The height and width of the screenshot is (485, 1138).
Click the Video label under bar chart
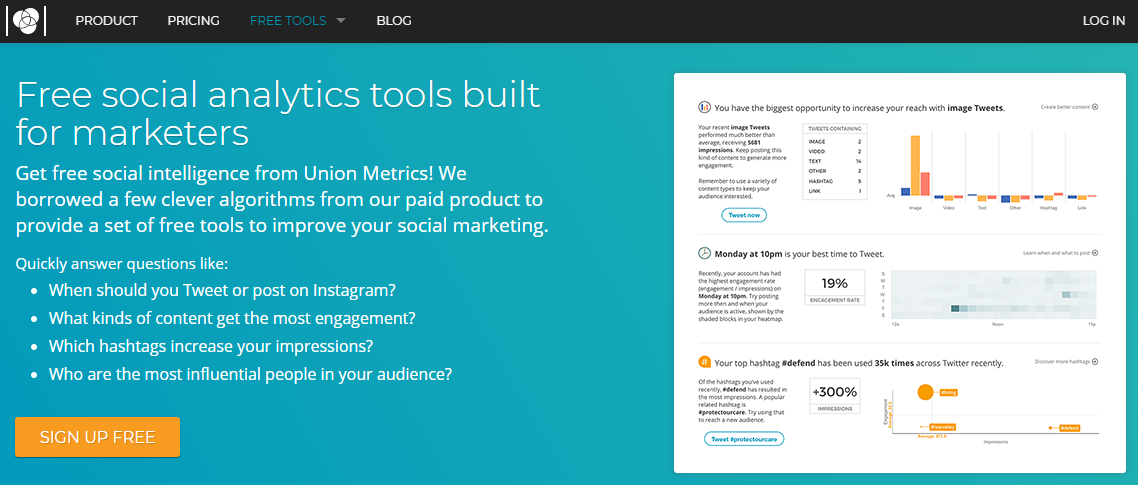click(948, 208)
